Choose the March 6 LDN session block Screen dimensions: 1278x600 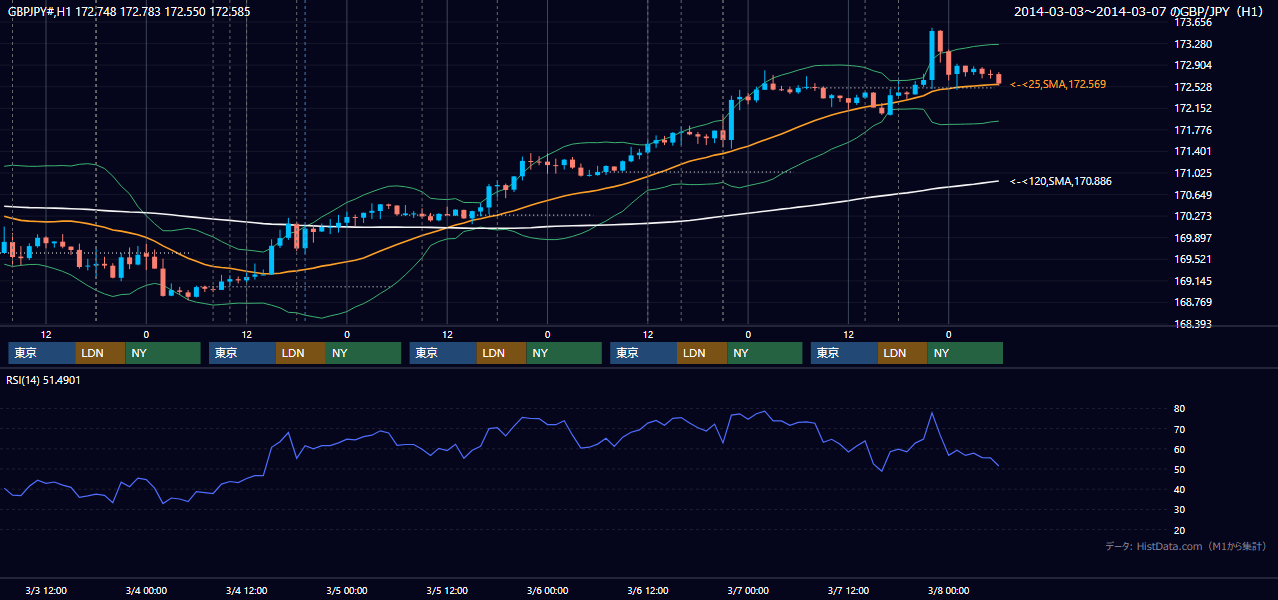point(703,353)
